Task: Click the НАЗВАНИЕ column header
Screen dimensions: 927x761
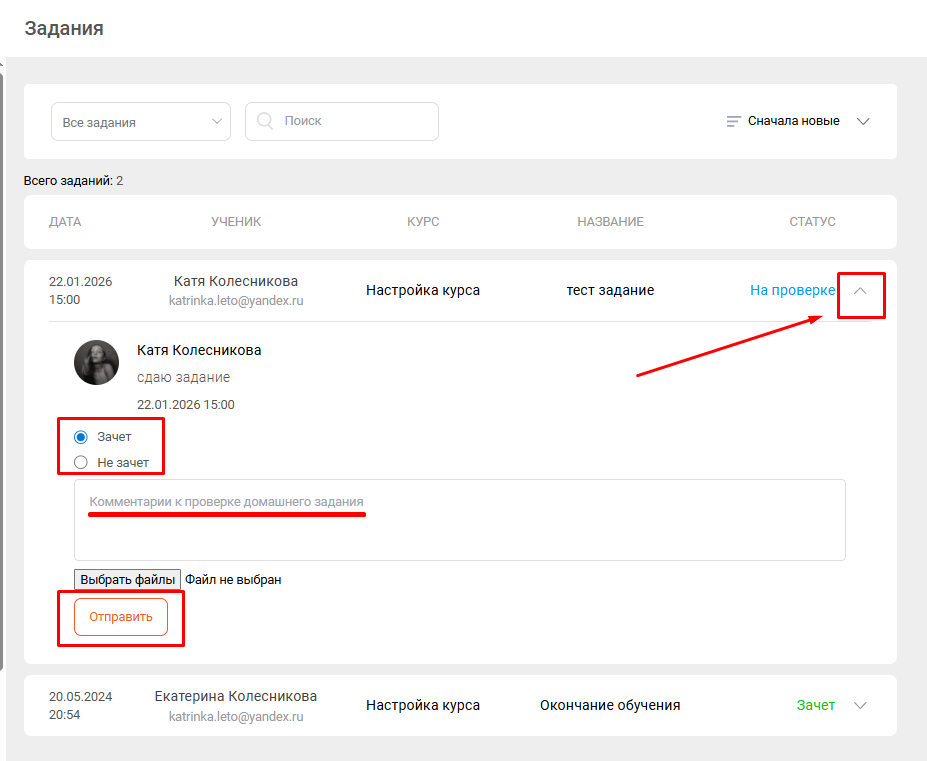Action: click(x=610, y=222)
